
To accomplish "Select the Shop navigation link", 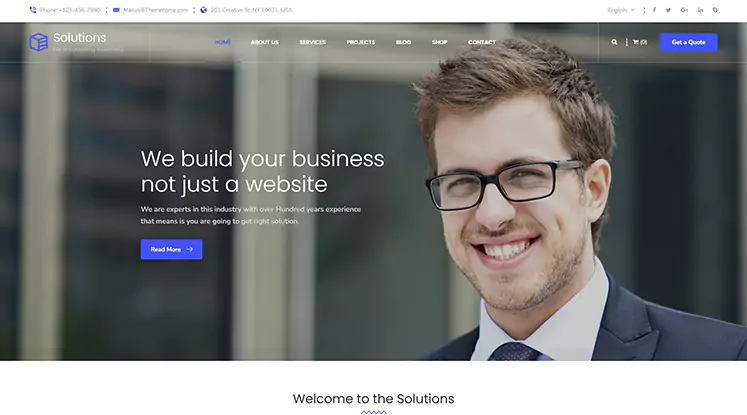I will [x=439, y=42].
